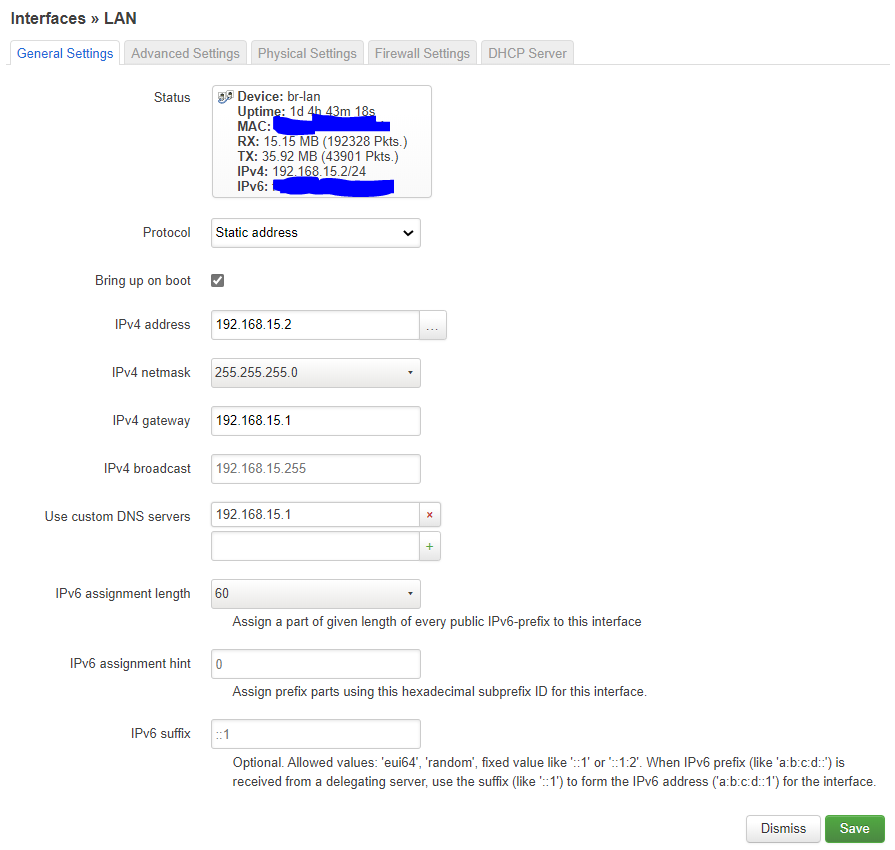Focus the IPv6 suffix input box
Screen dimensions: 895x850
315,735
